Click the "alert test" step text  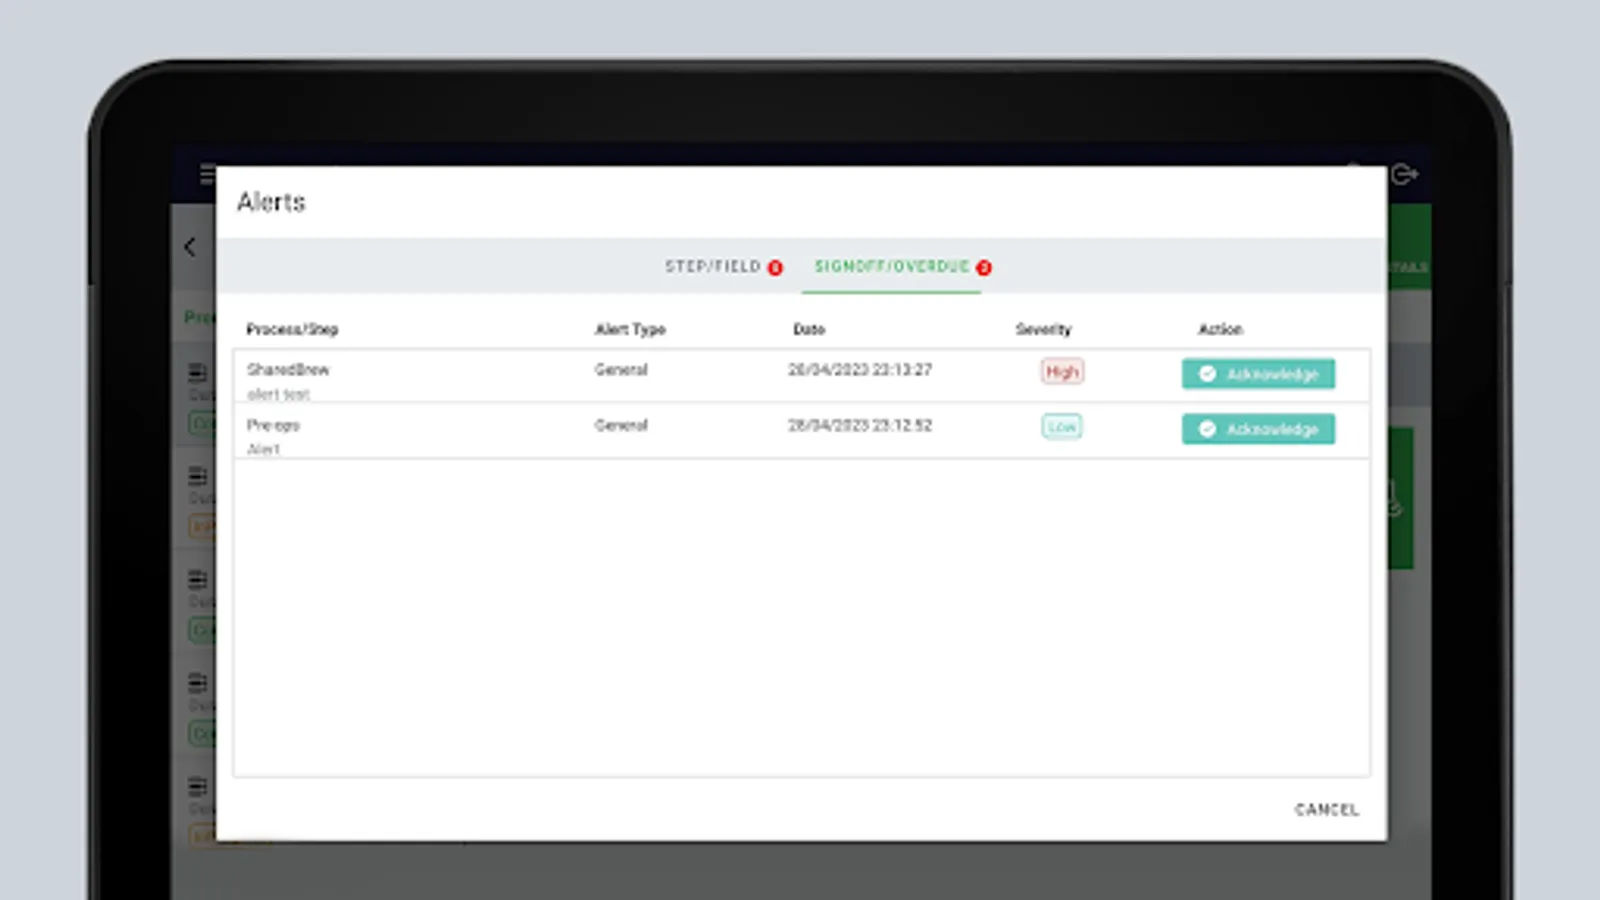[x=279, y=394]
